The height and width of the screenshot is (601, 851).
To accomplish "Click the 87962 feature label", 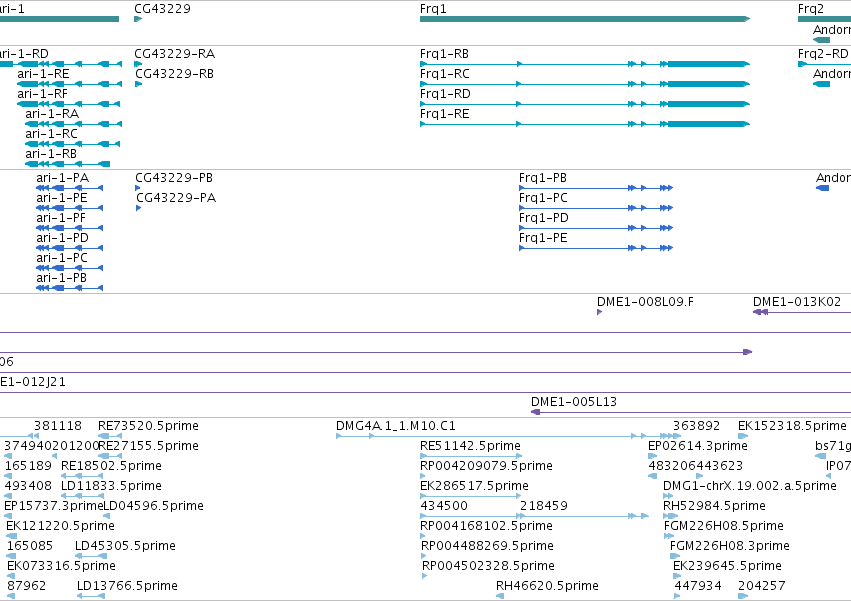I will coord(27,586).
